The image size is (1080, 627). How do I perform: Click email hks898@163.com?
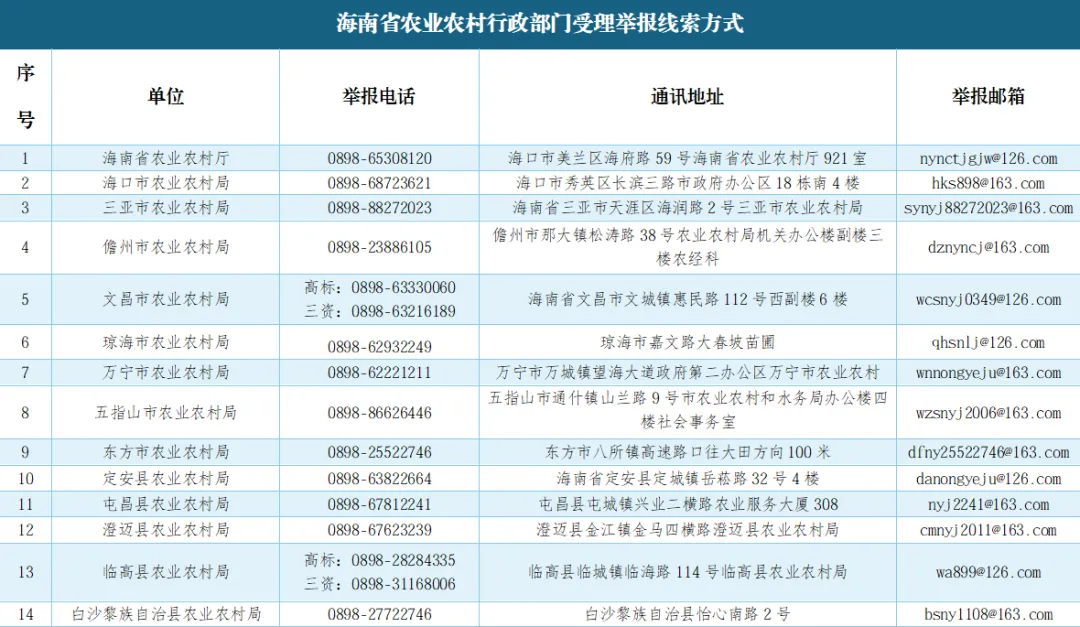(x=988, y=183)
